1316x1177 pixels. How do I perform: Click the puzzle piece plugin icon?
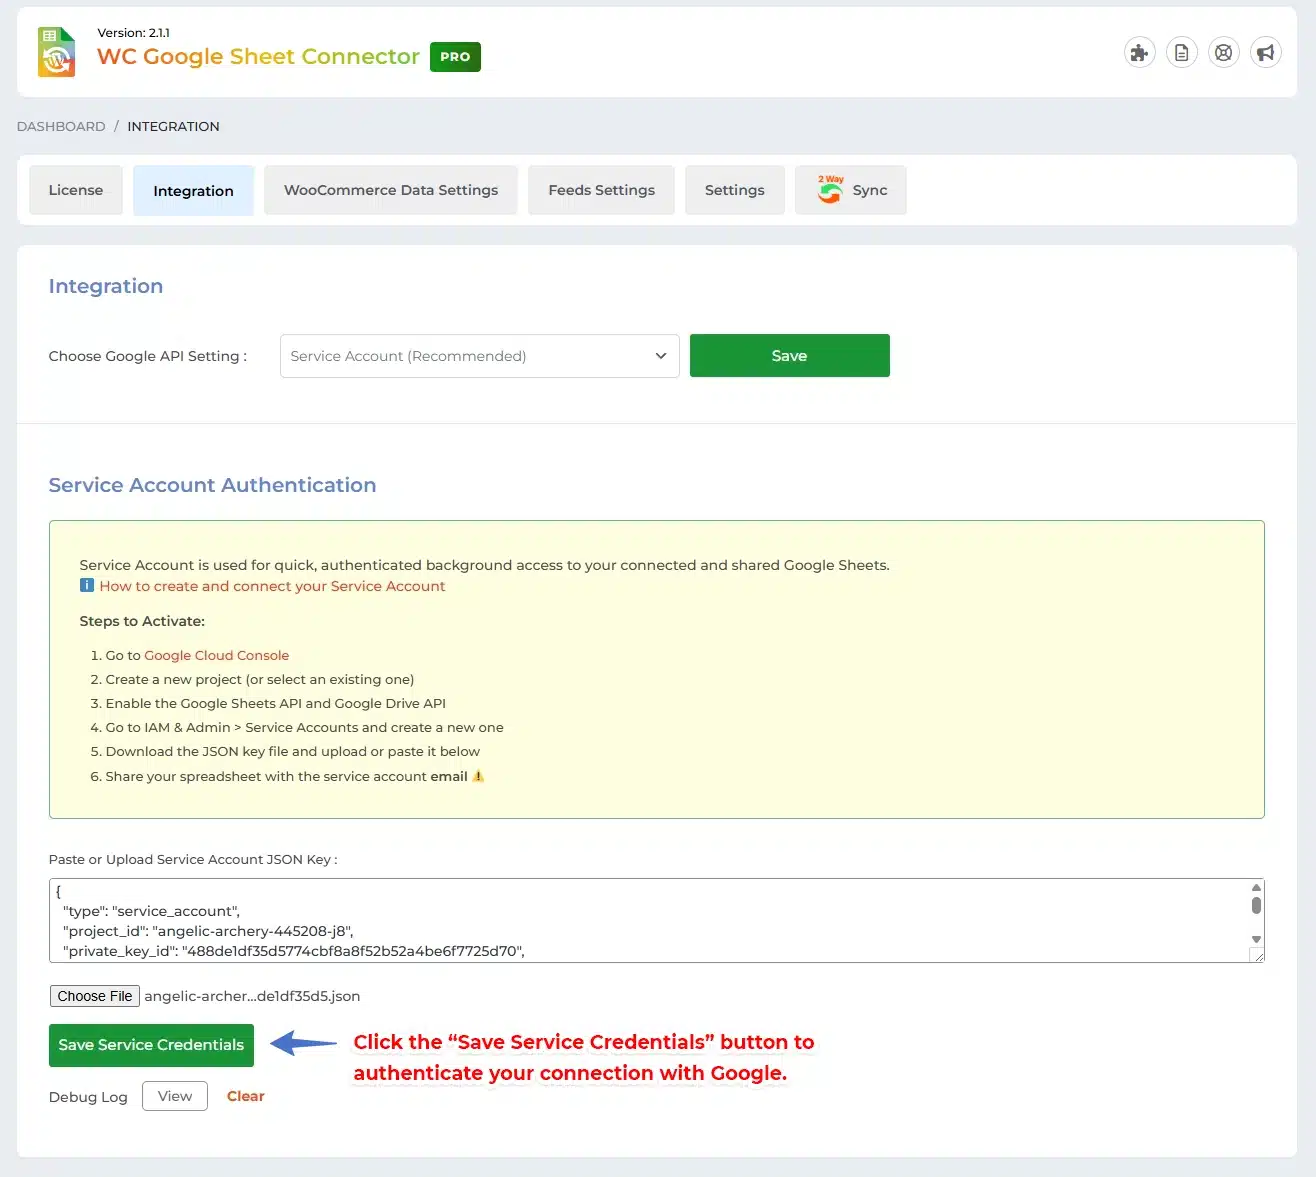coord(1139,53)
